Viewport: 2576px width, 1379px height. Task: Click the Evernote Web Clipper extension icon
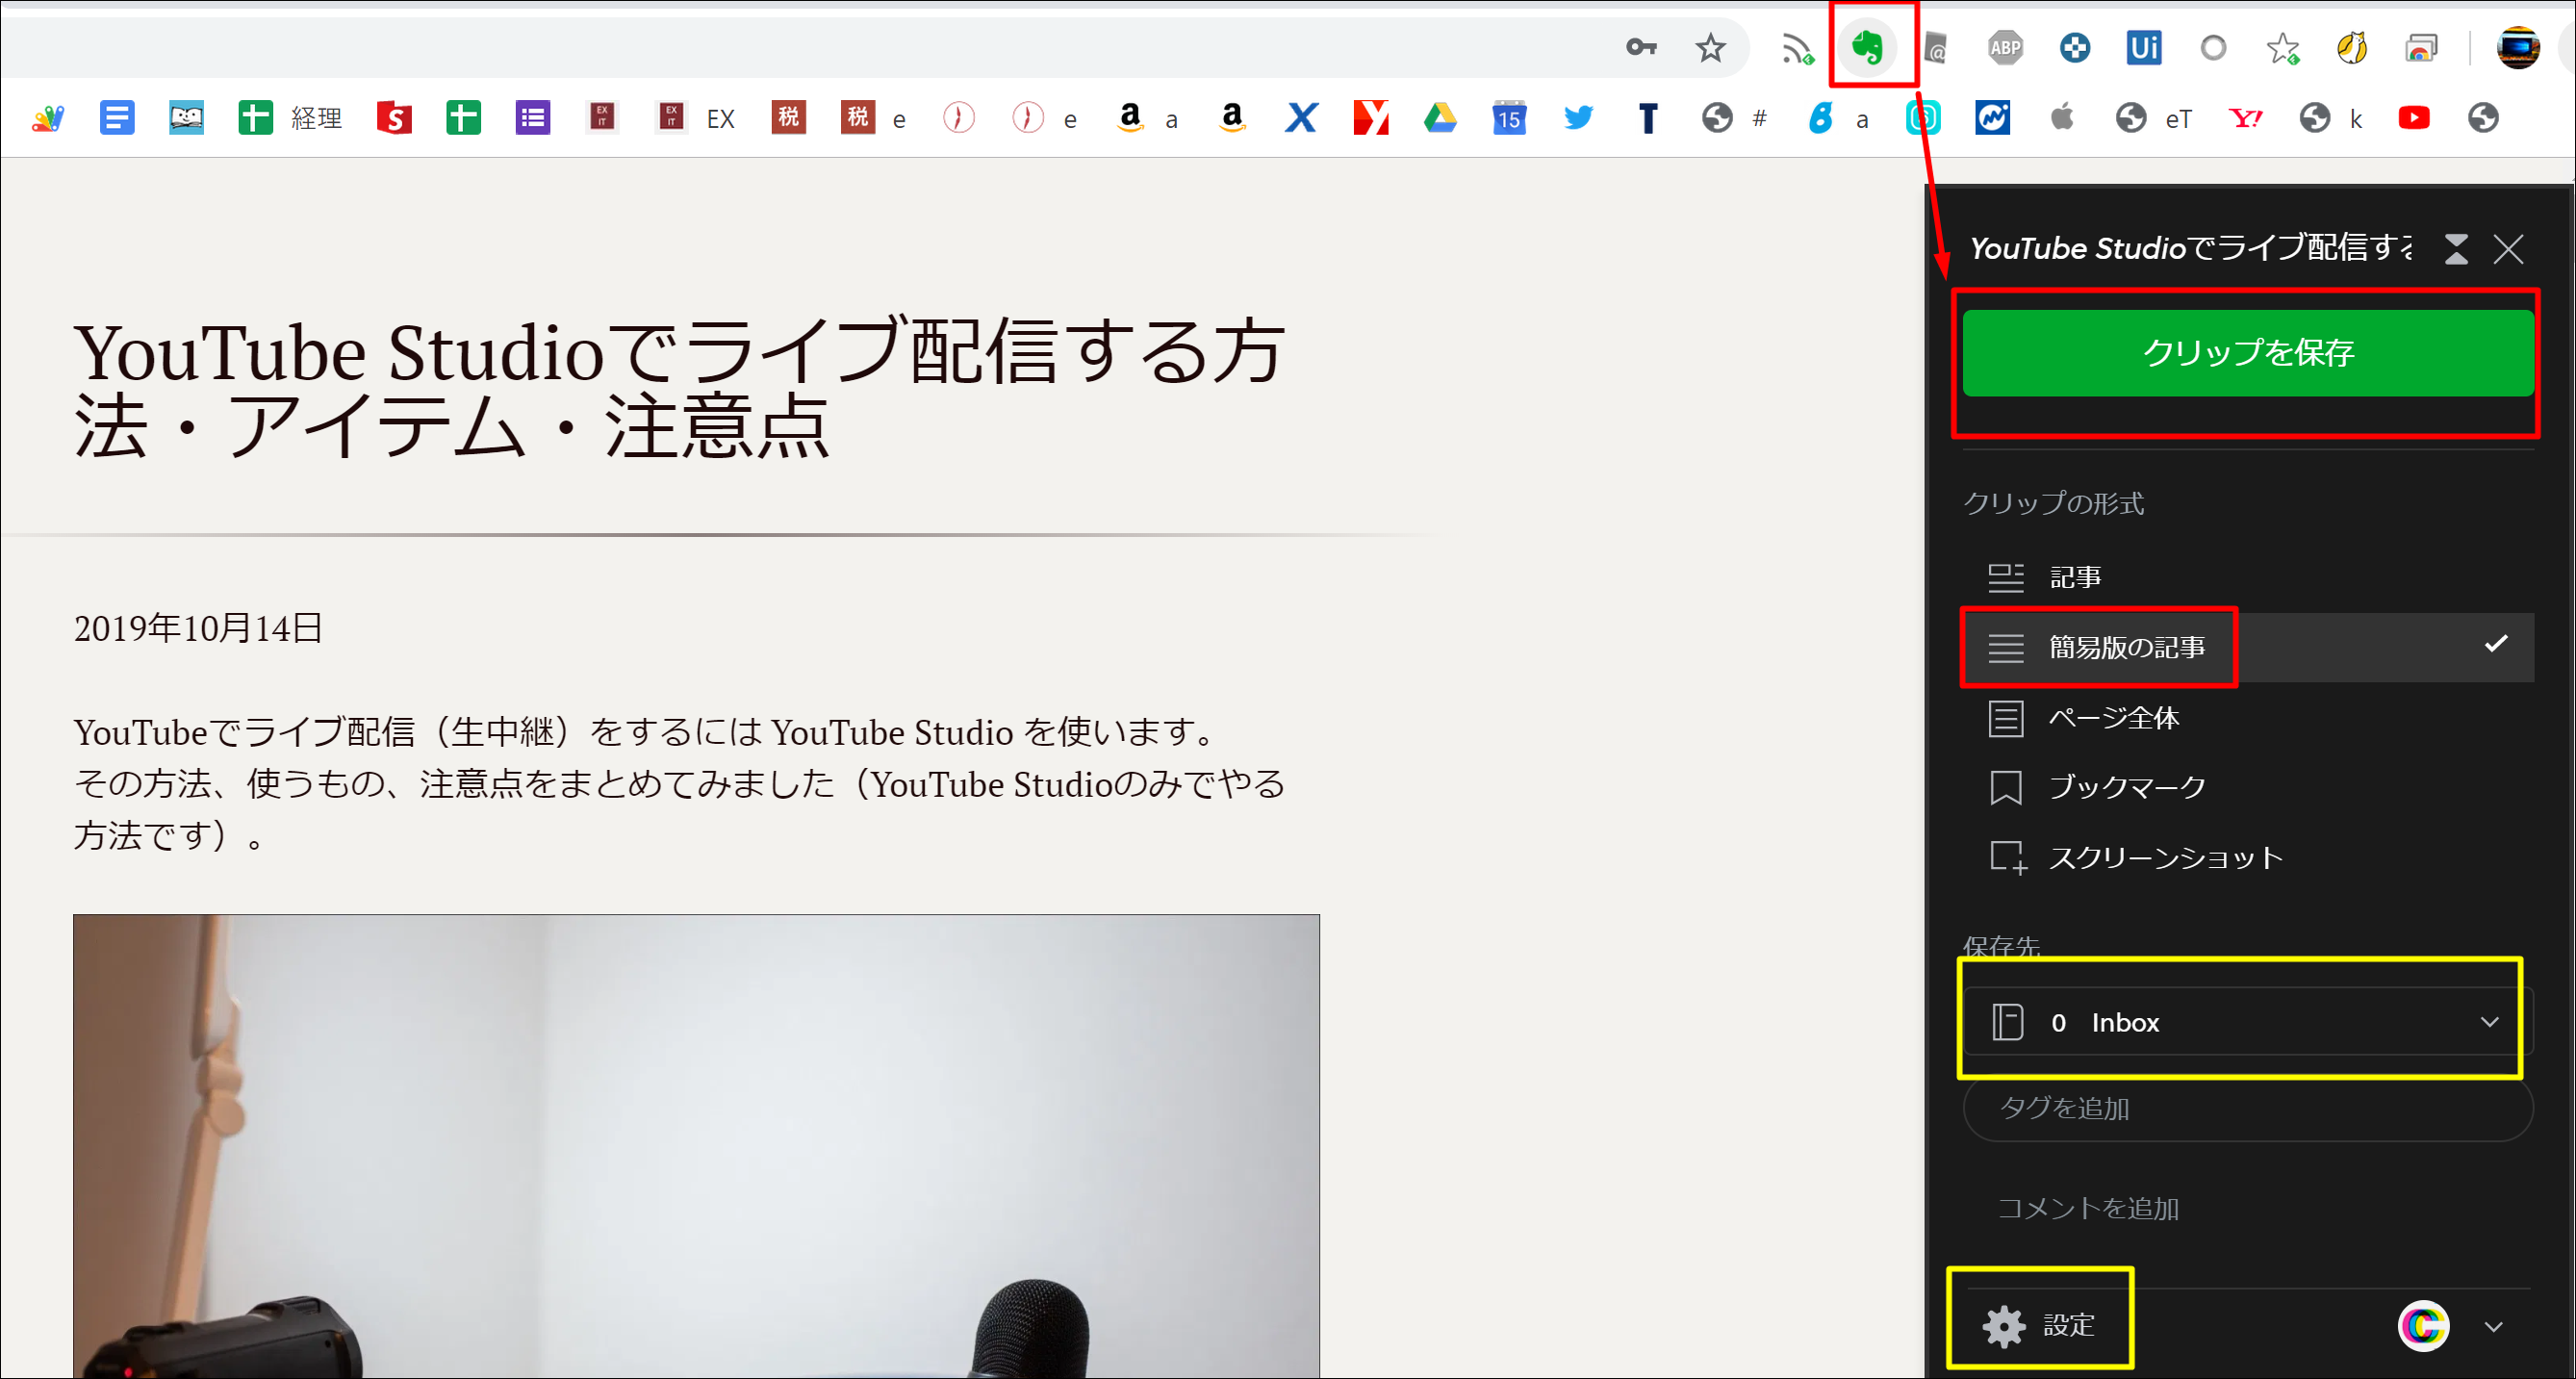click(1867, 47)
